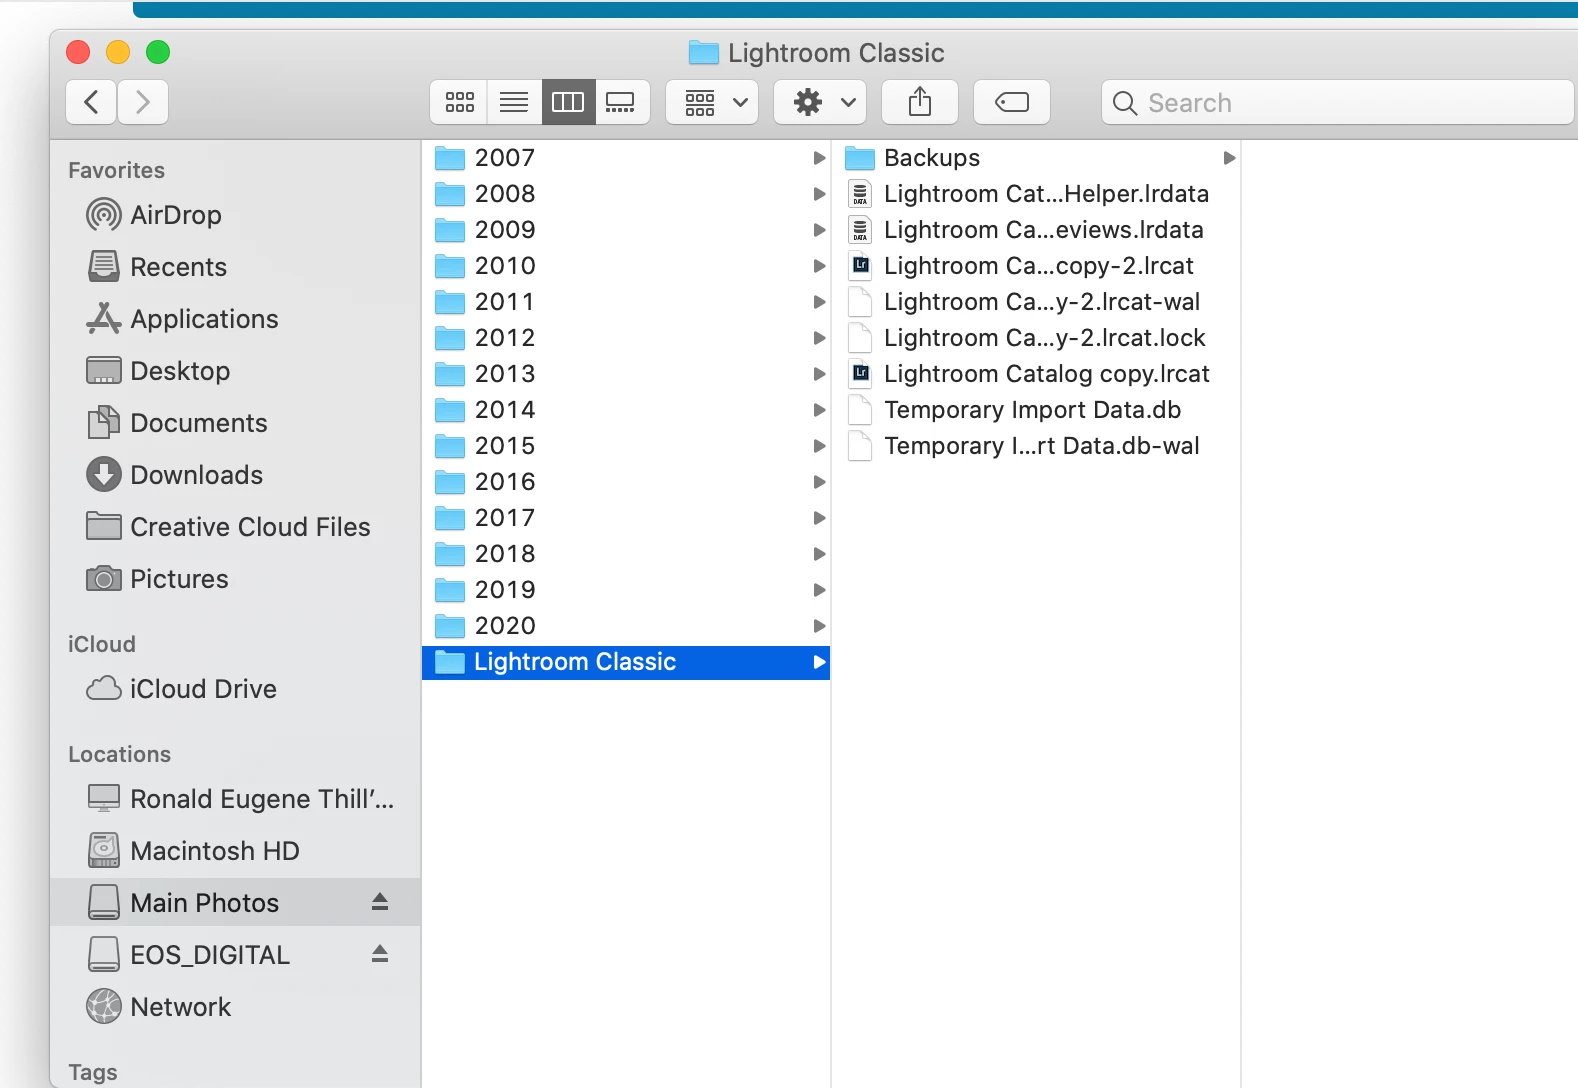Select the 2017 folder
This screenshot has width=1578, height=1088.
click(626, 518)
